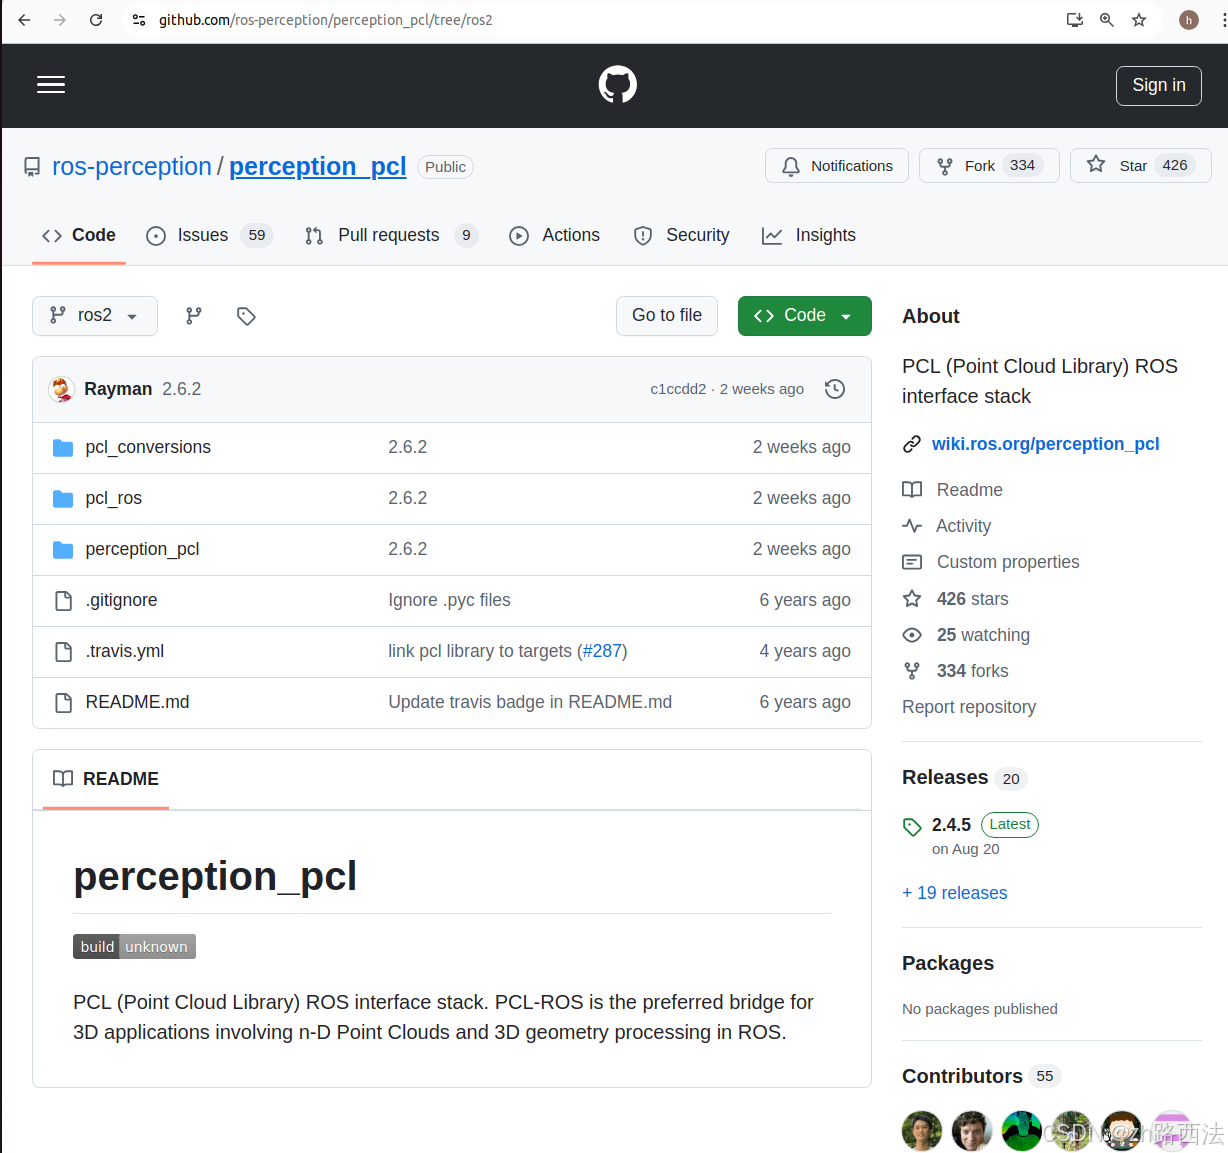Click the browser address bar URL
The height and width of the screenshot is (1153, 1228).
coord(326,20)
